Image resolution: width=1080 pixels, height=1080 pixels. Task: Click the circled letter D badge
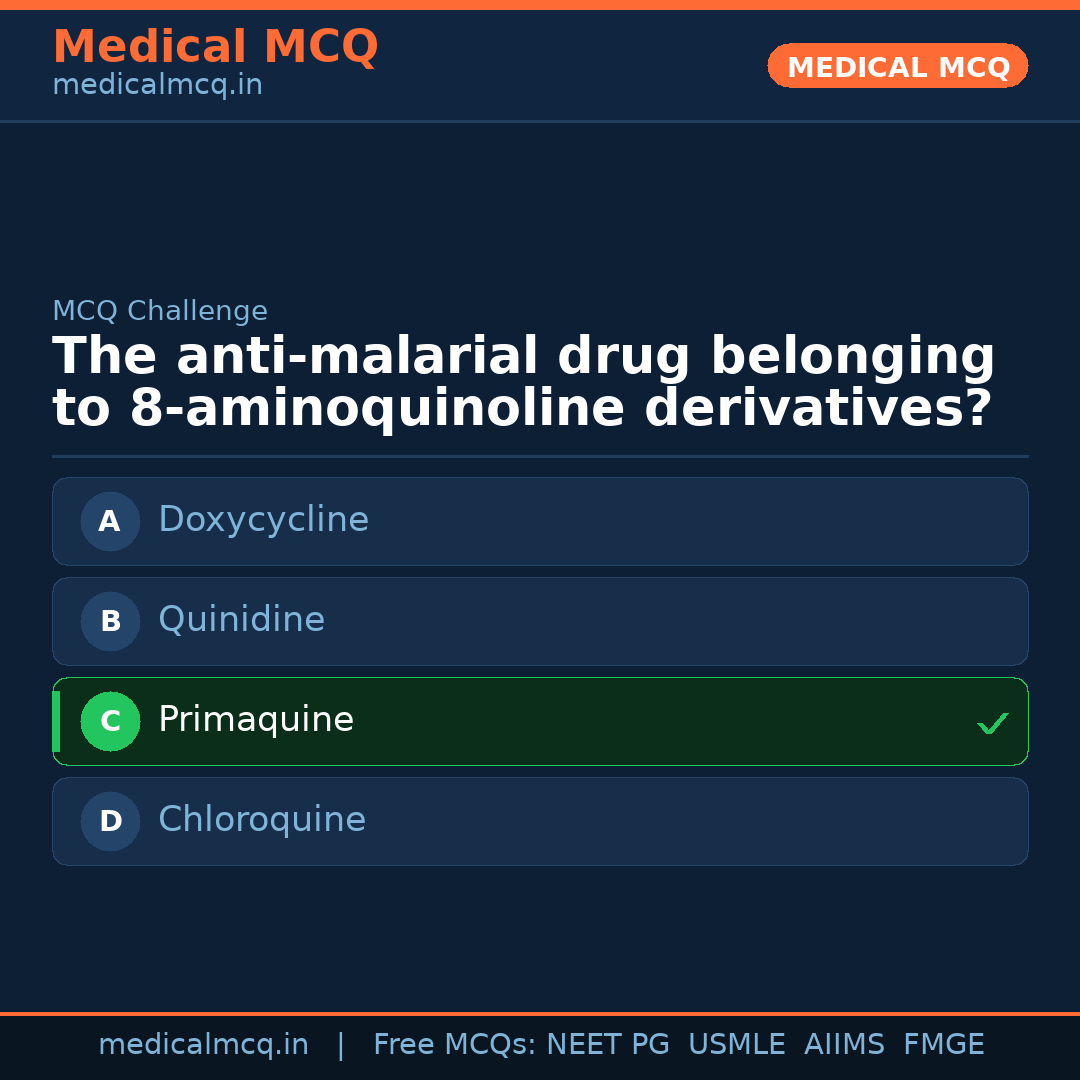coord(110,821)
